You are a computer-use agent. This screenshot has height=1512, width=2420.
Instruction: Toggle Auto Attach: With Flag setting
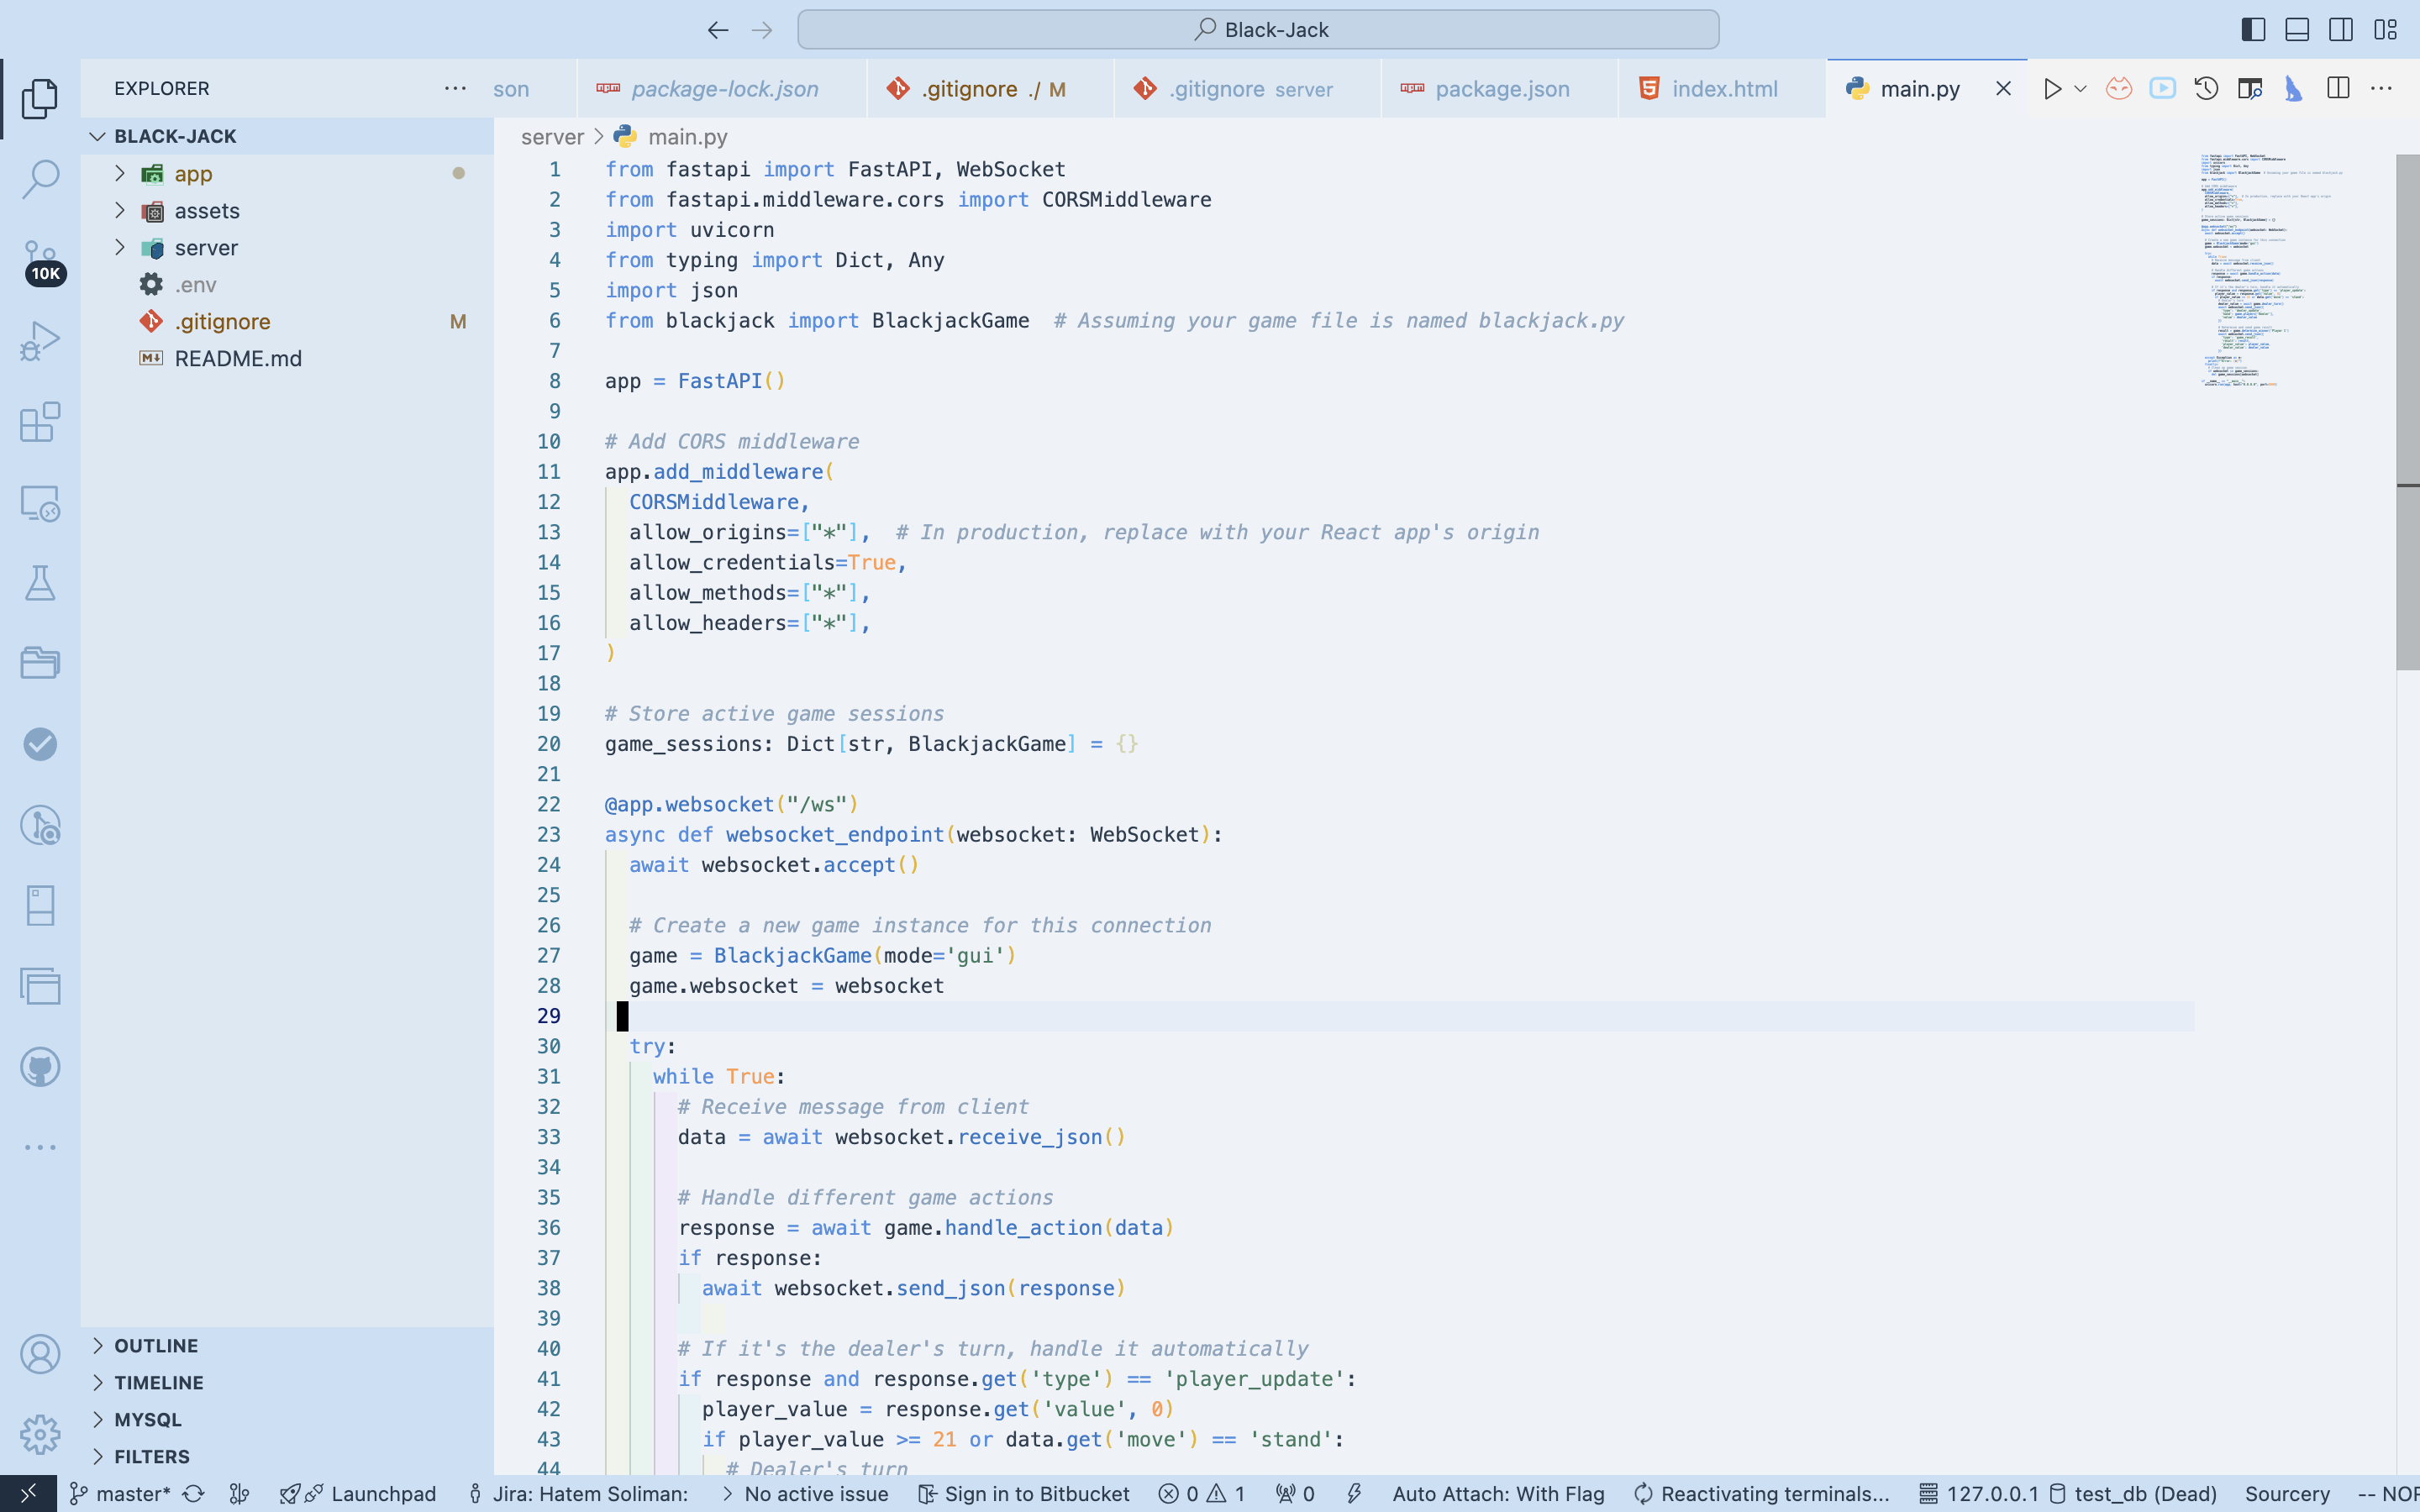[1498, 1494]
